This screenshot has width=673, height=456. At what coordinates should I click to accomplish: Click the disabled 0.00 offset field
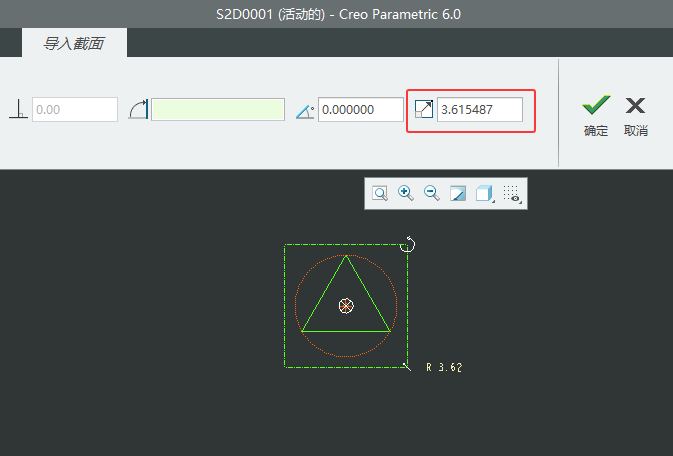(x=75, y=109)
